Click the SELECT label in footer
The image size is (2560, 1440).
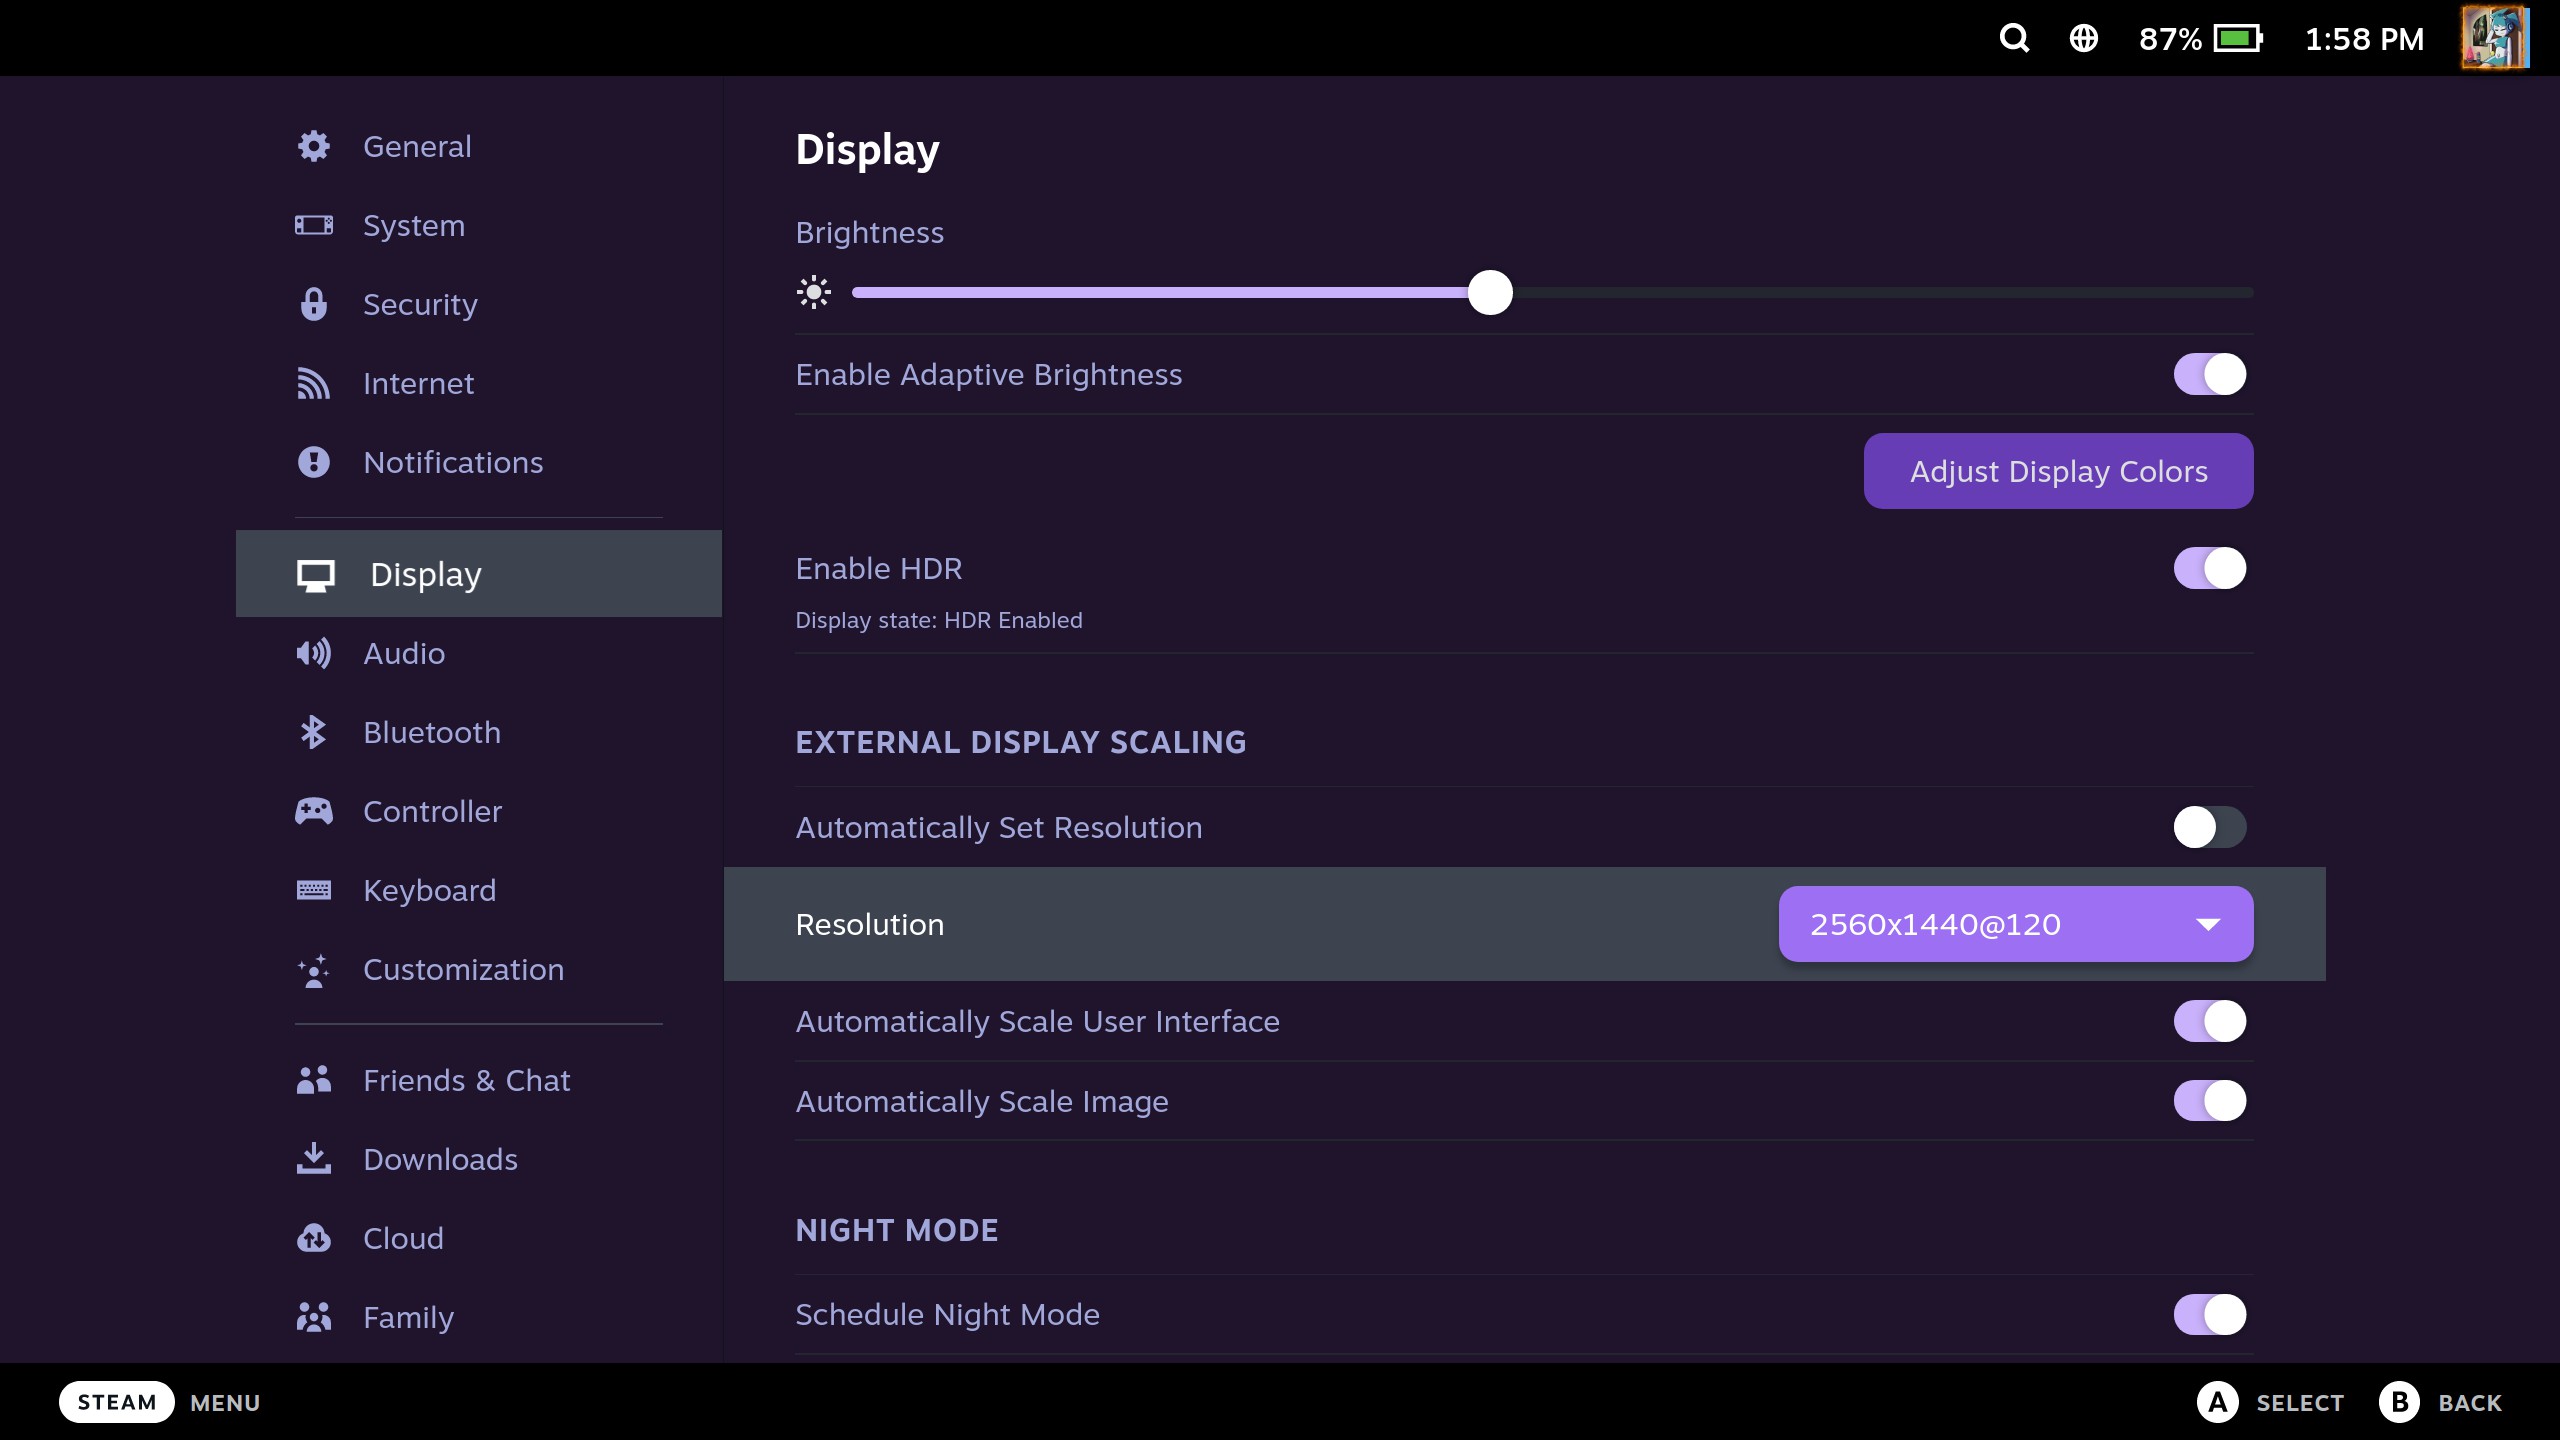point(2300,1403)
